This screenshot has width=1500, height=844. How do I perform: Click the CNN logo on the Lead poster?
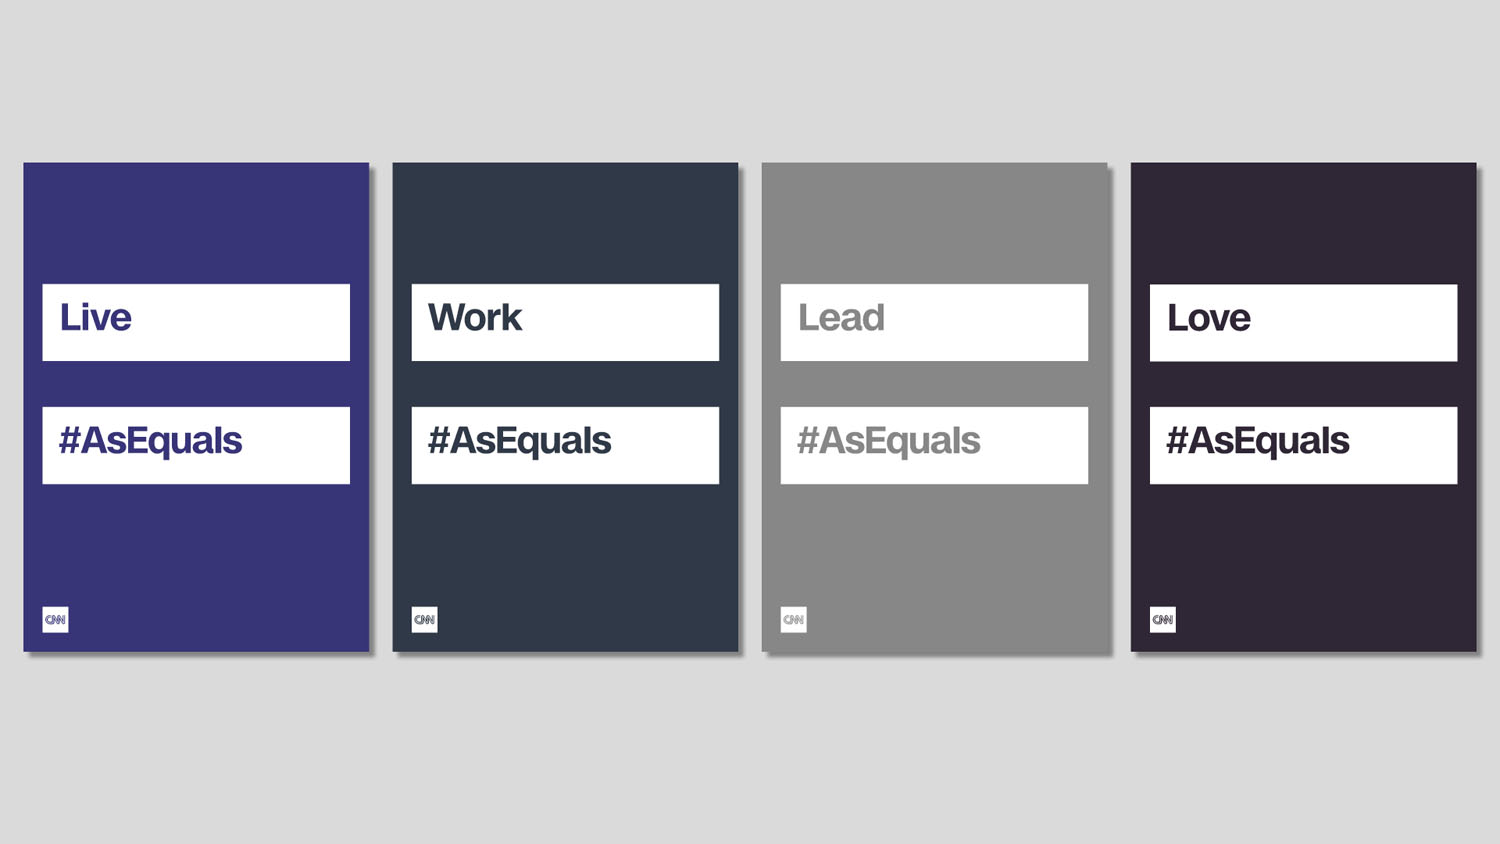click(x=793, y=620)
